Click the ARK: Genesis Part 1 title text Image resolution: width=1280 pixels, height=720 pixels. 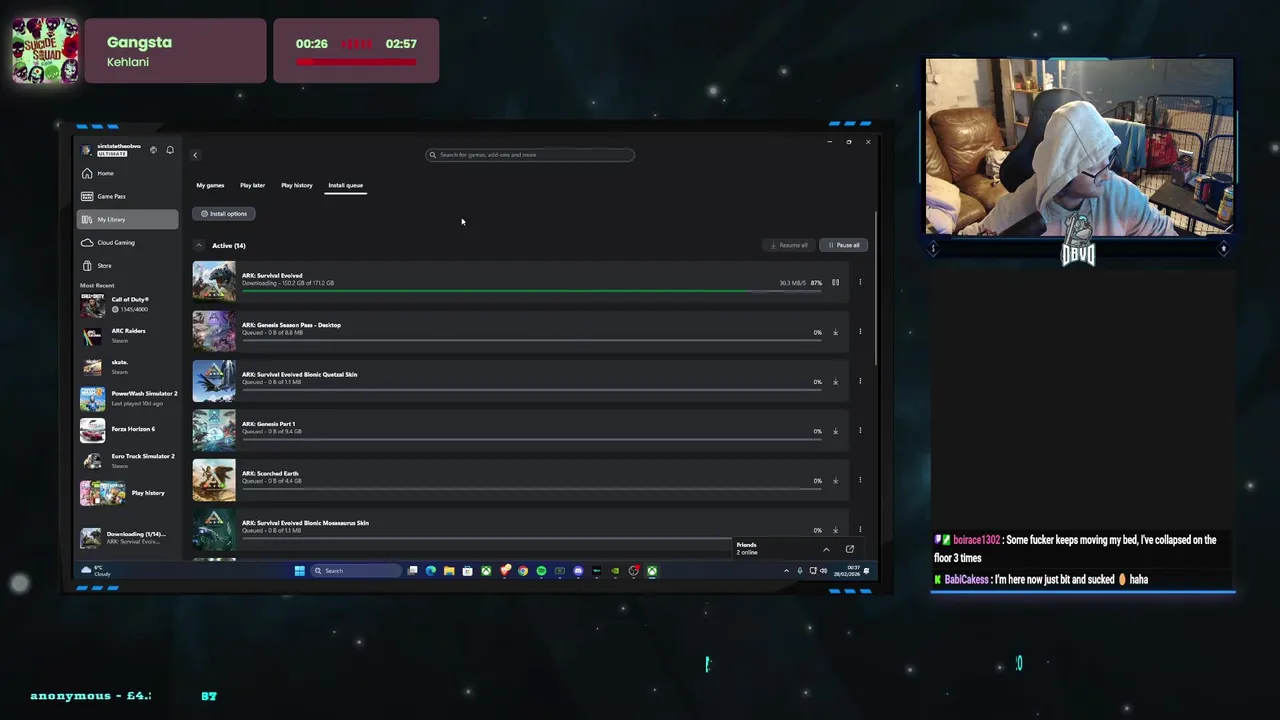coord(268,424)
